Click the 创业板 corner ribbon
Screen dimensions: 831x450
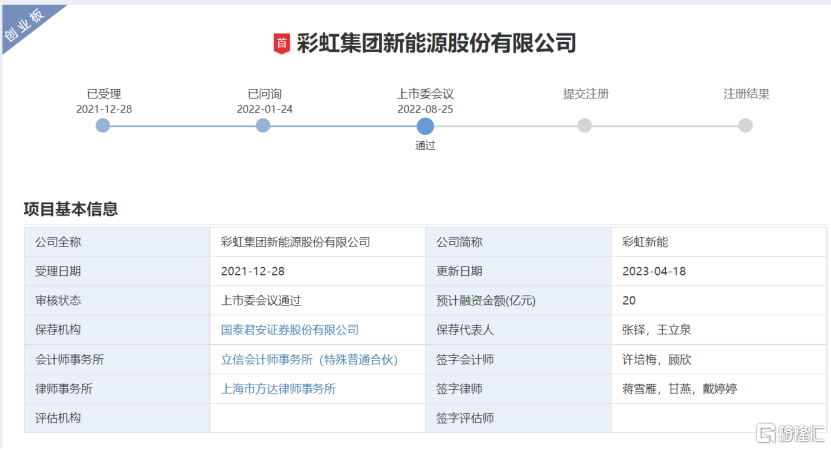tap(24, 25)
